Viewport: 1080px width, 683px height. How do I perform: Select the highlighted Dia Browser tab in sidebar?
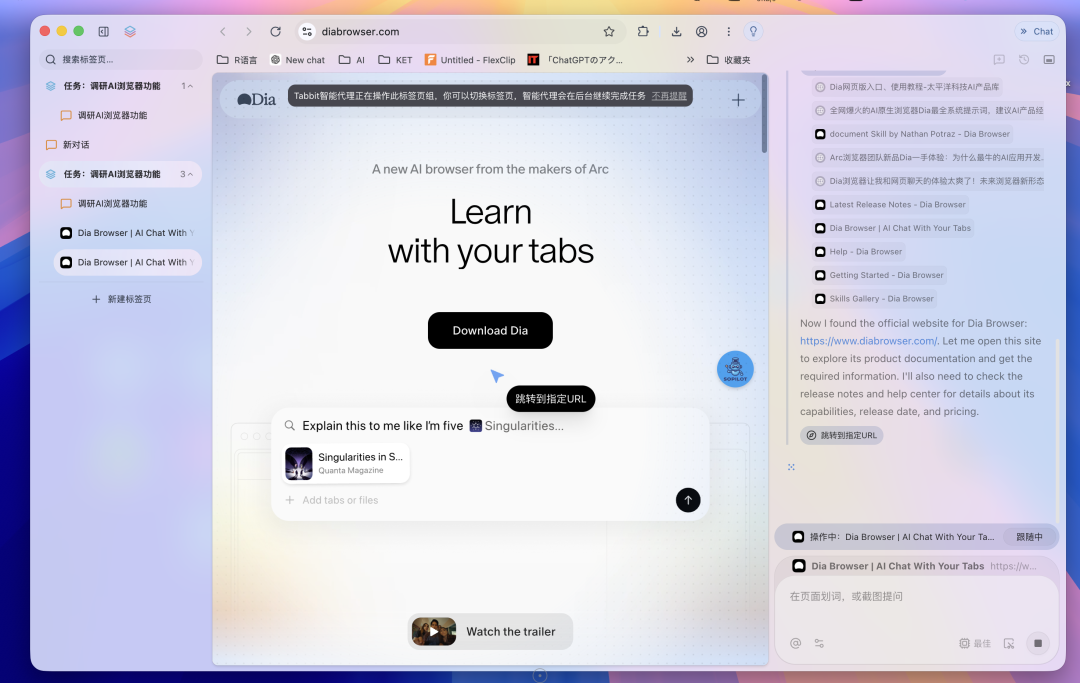(127, 262)
